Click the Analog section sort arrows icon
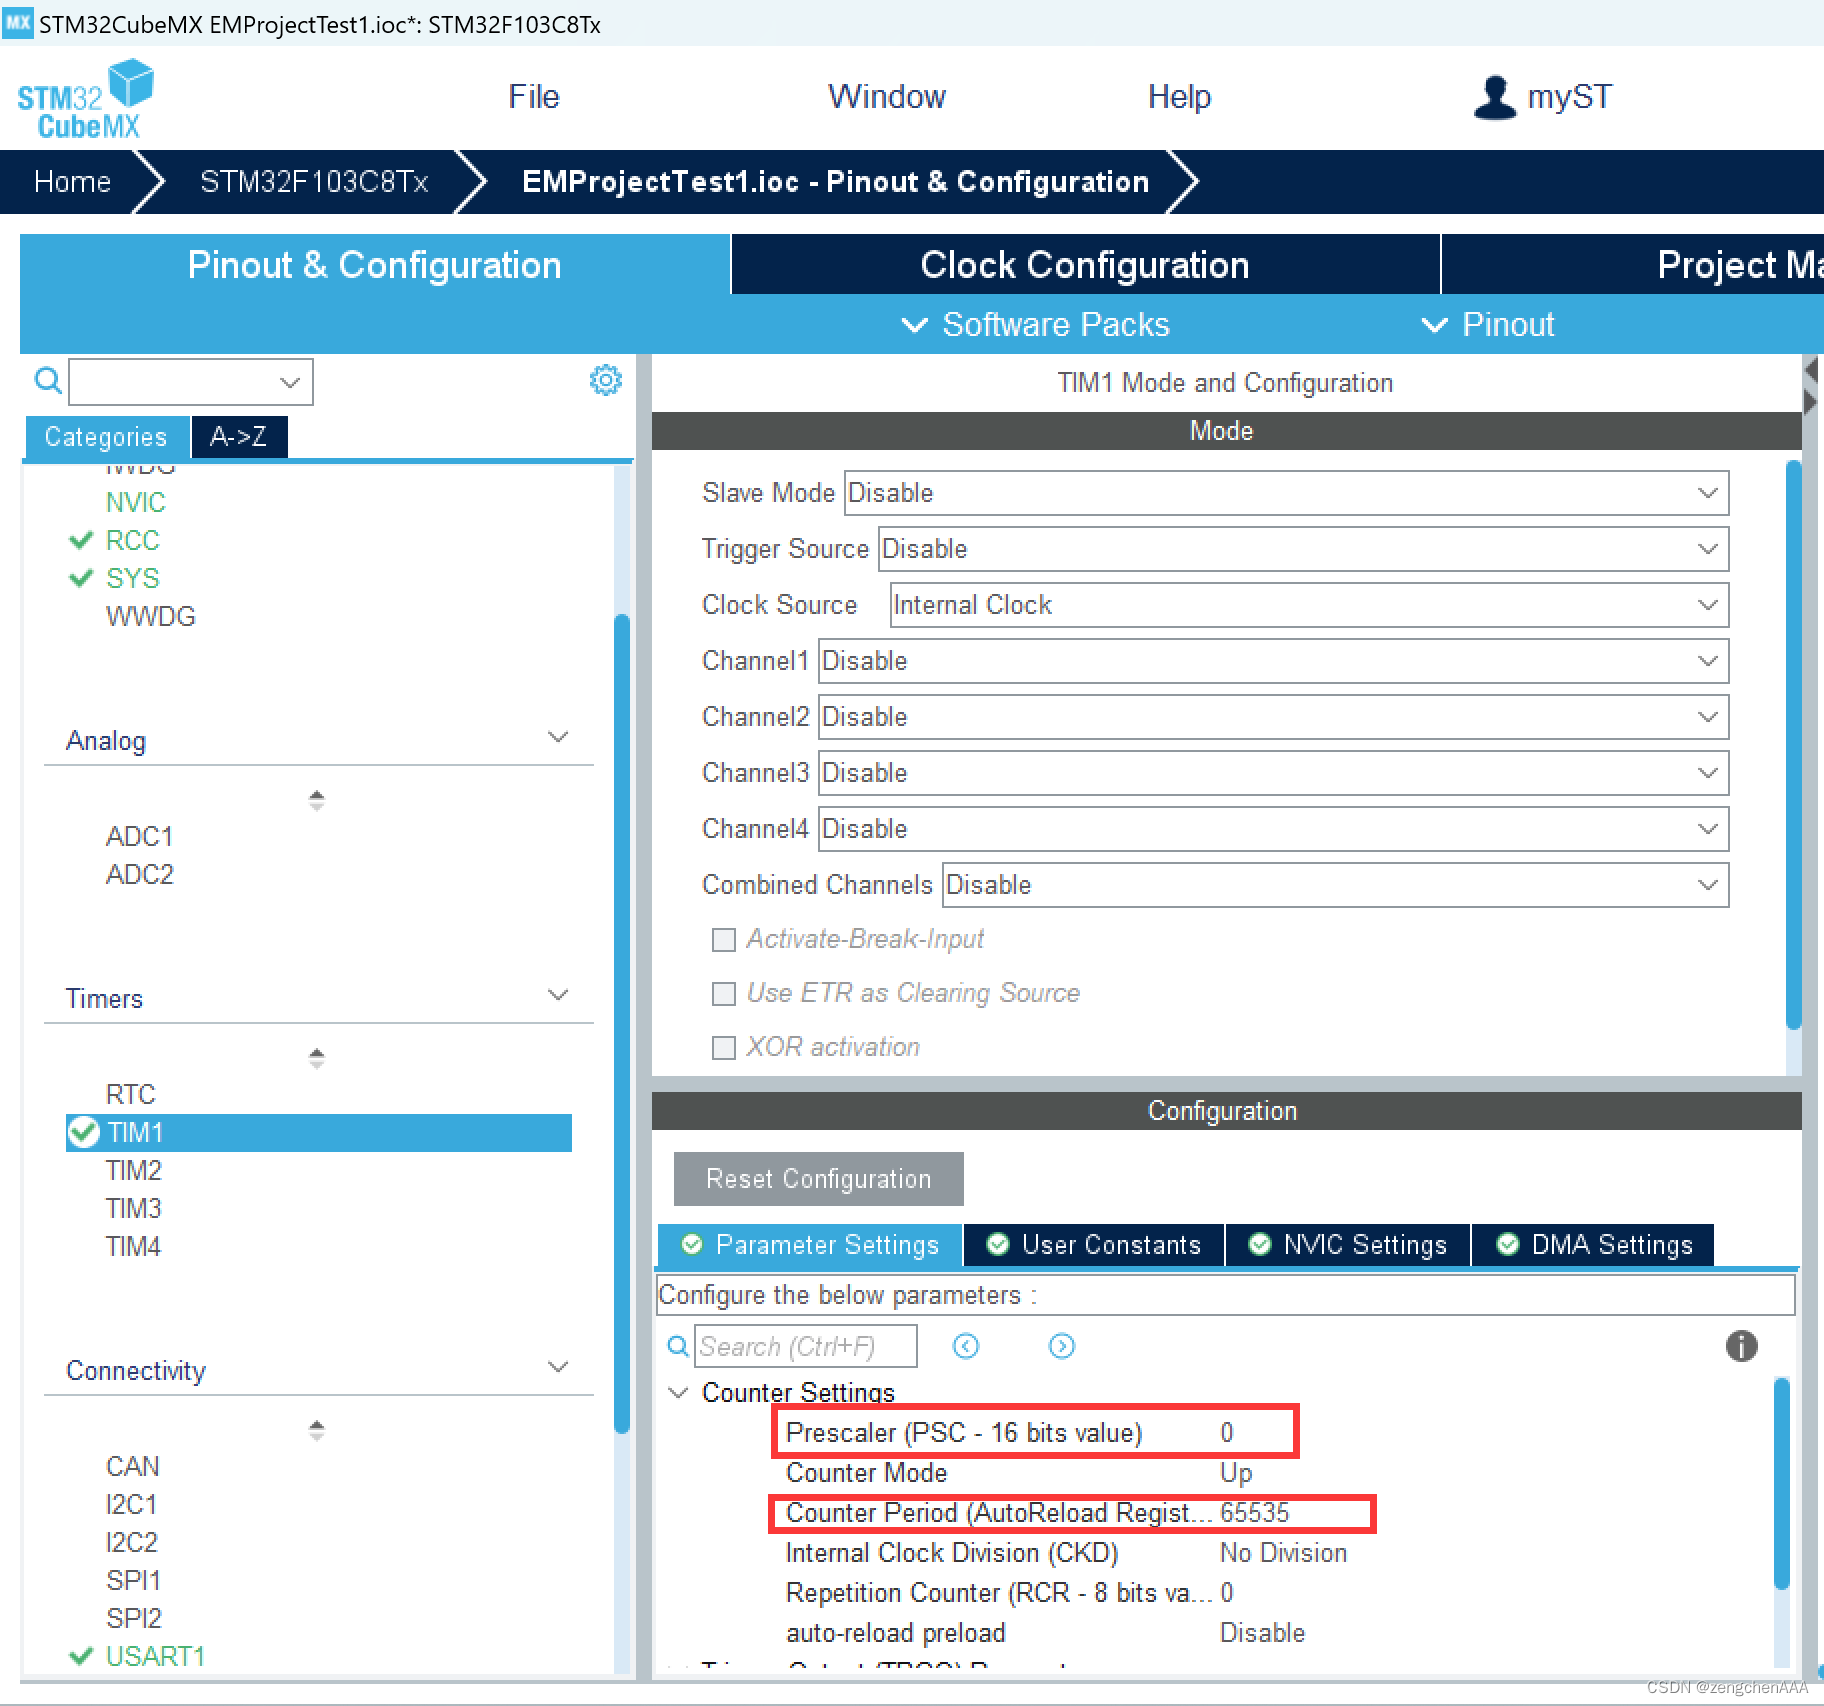Viewport: 1824px width, 1706px height. tap(316, 800)
